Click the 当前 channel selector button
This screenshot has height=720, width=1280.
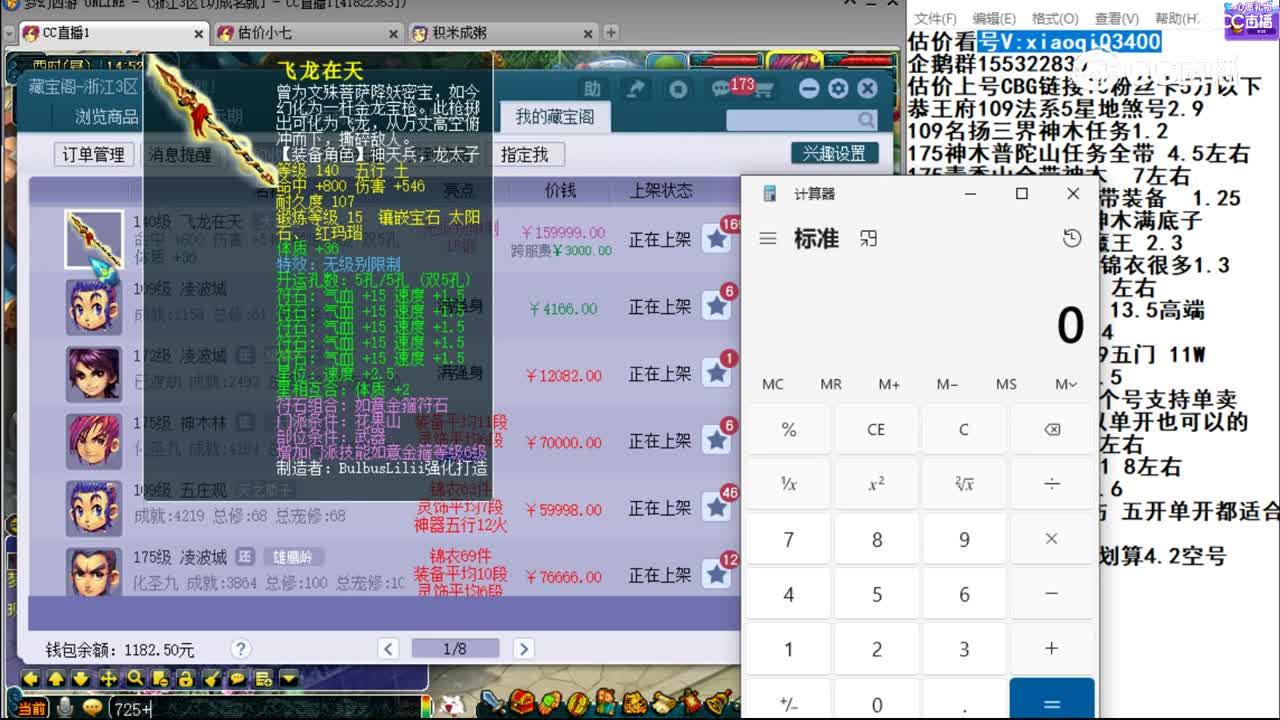[x=31, y=708]
